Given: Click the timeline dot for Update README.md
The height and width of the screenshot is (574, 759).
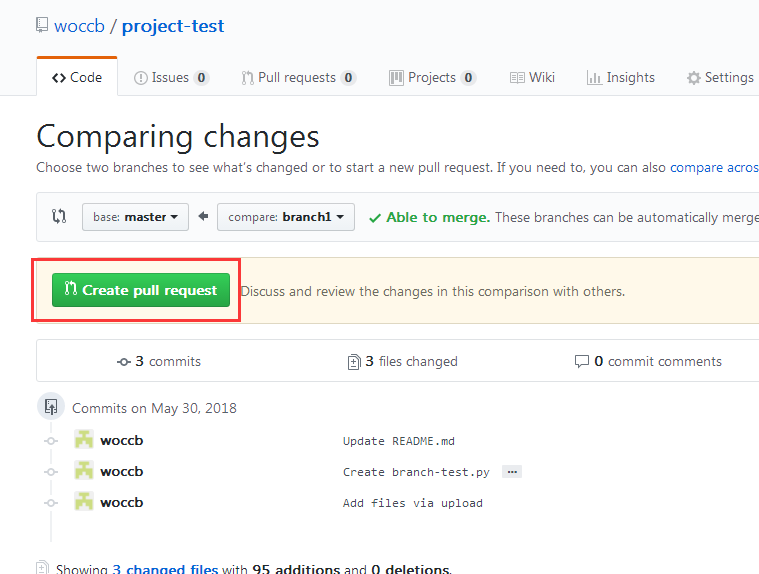Looking at the screenshot, I should click(51, 441).
